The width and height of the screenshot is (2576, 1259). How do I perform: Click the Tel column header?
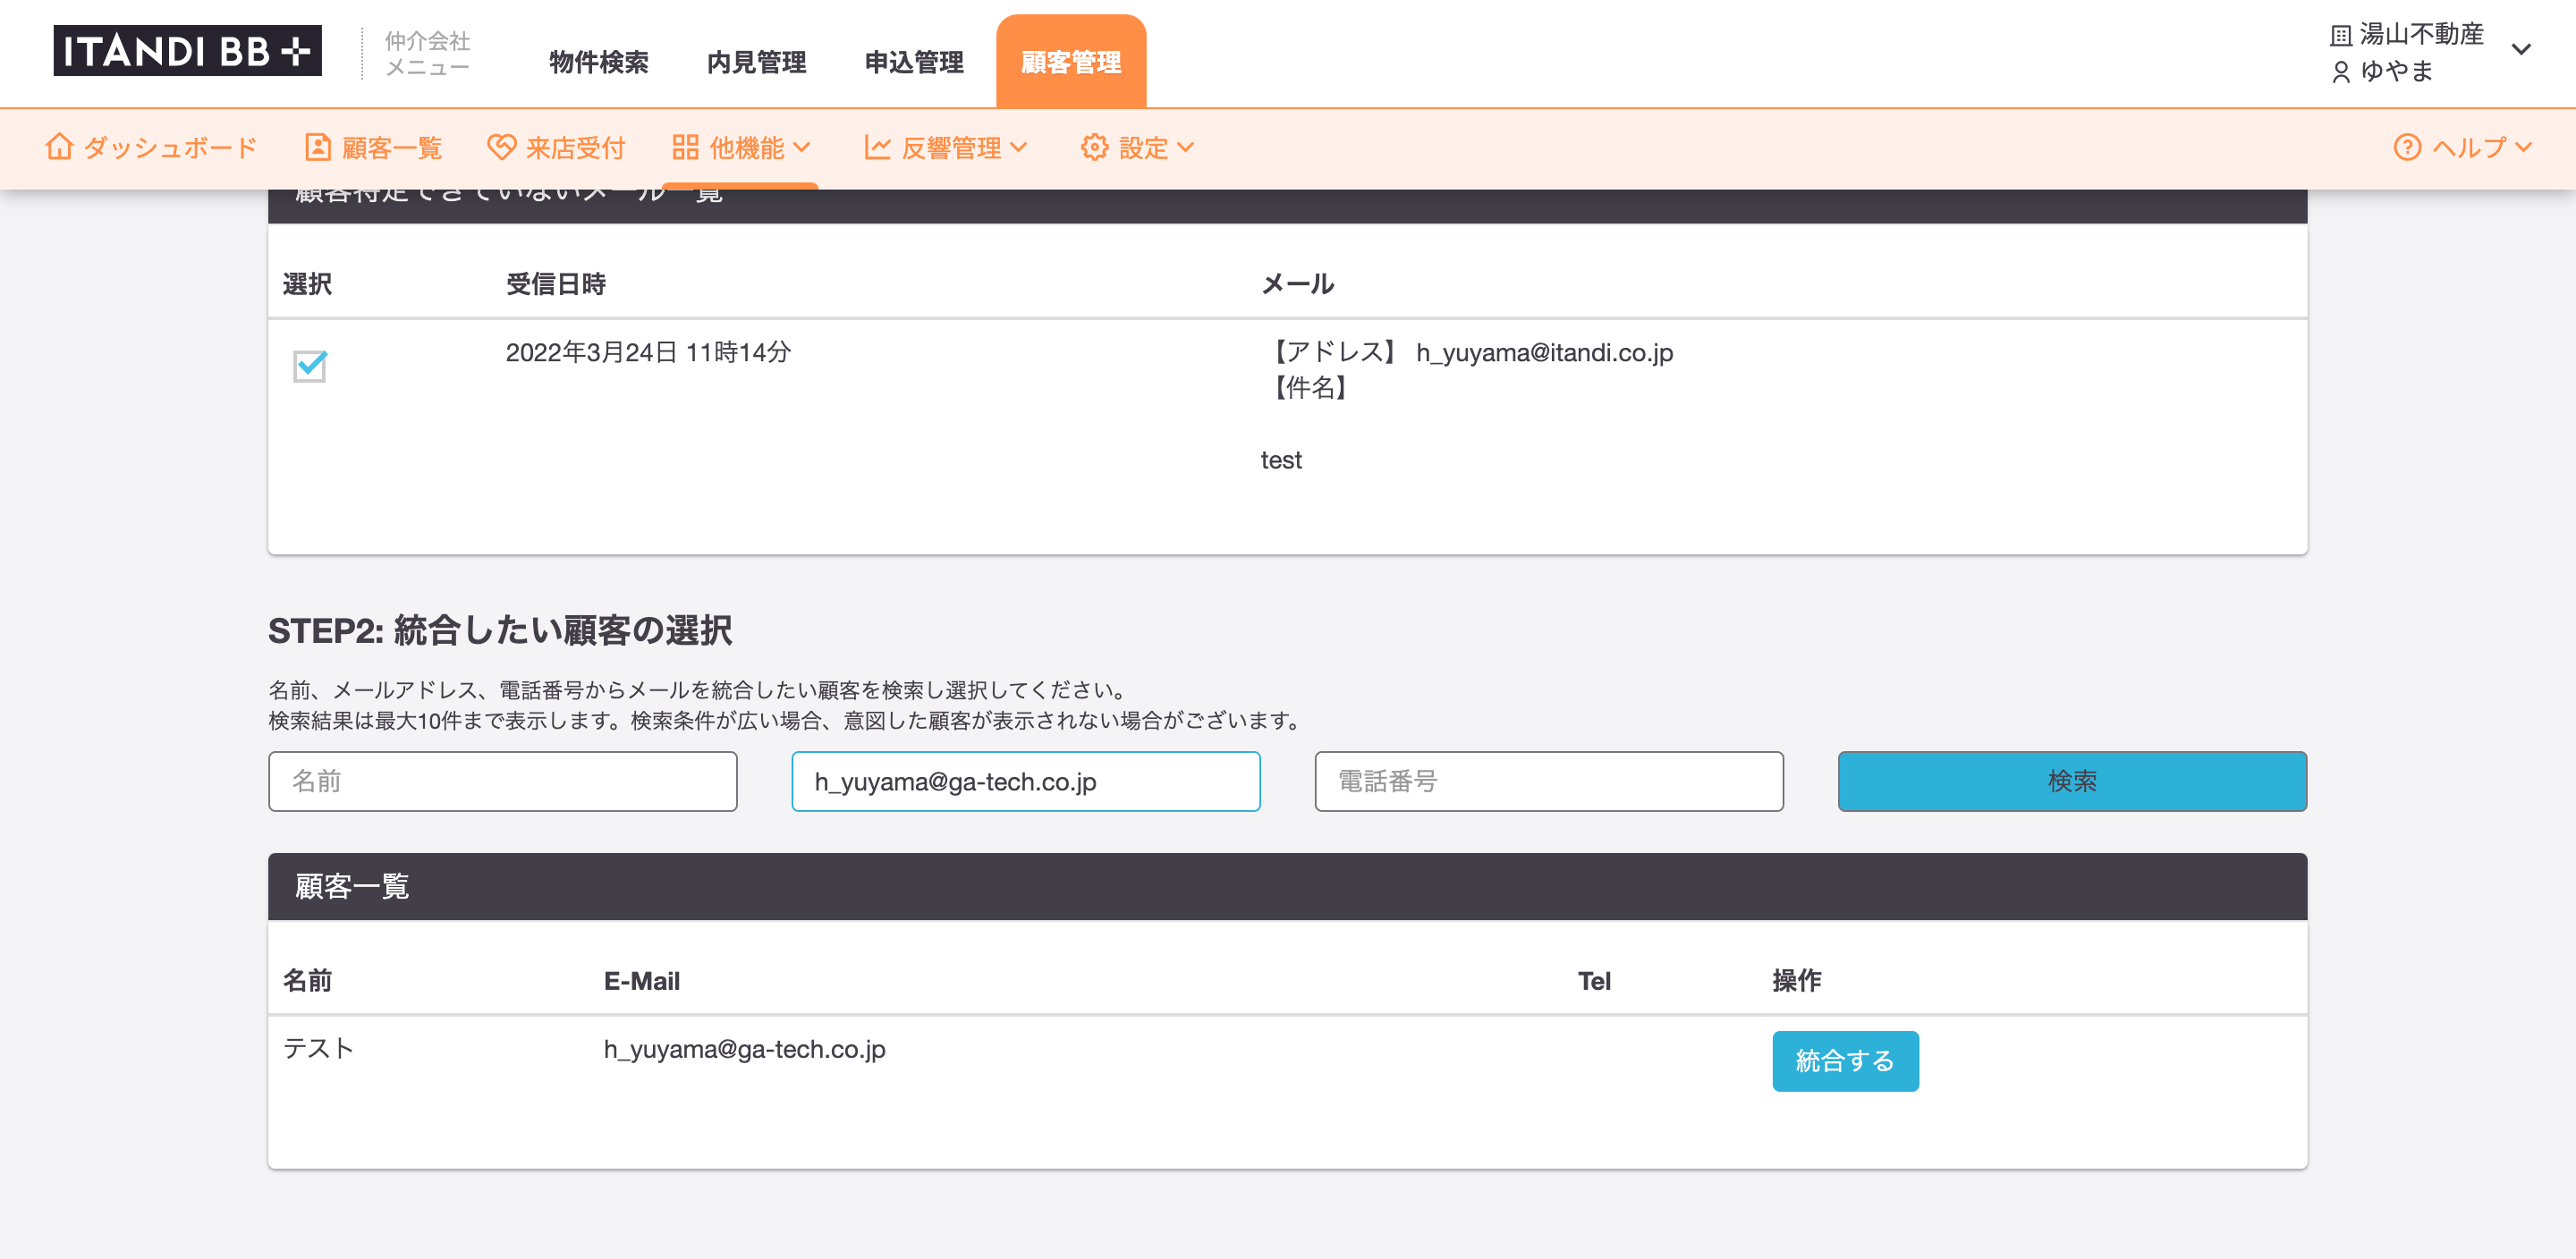(x=1594, y=981)
